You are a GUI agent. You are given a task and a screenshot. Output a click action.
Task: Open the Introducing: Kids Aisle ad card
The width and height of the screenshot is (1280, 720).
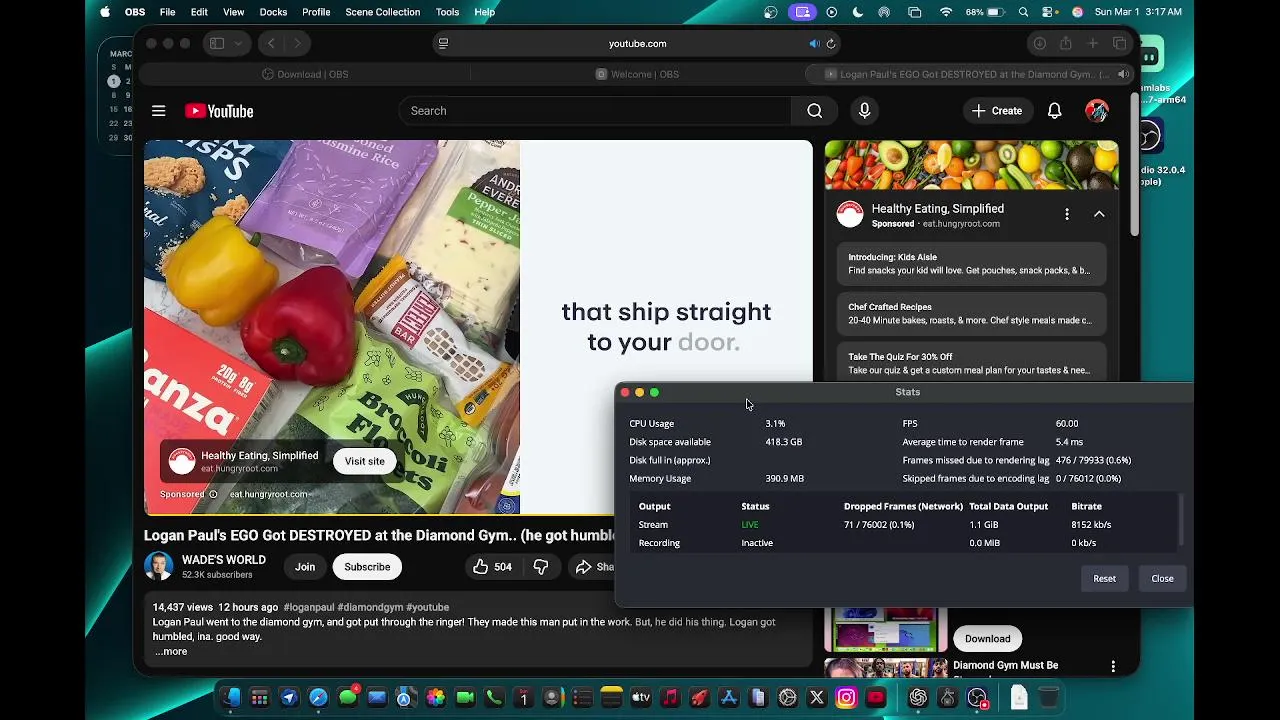pyautogui.click(x=971, y=264)
